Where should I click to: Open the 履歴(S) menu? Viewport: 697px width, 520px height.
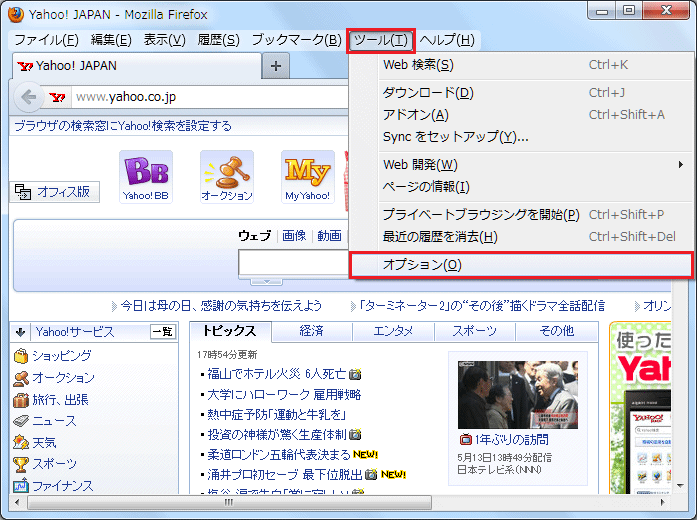coord(218,40)
